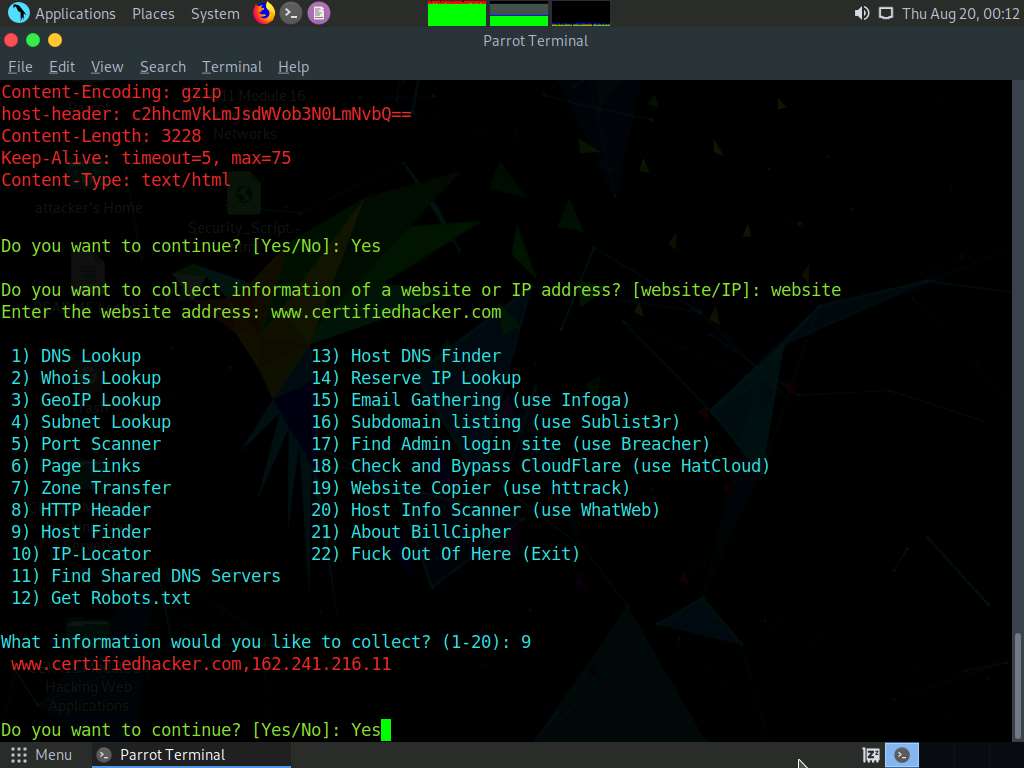
Task: Click the 'Enter the website address' line
Action: (x=251, y=312)
